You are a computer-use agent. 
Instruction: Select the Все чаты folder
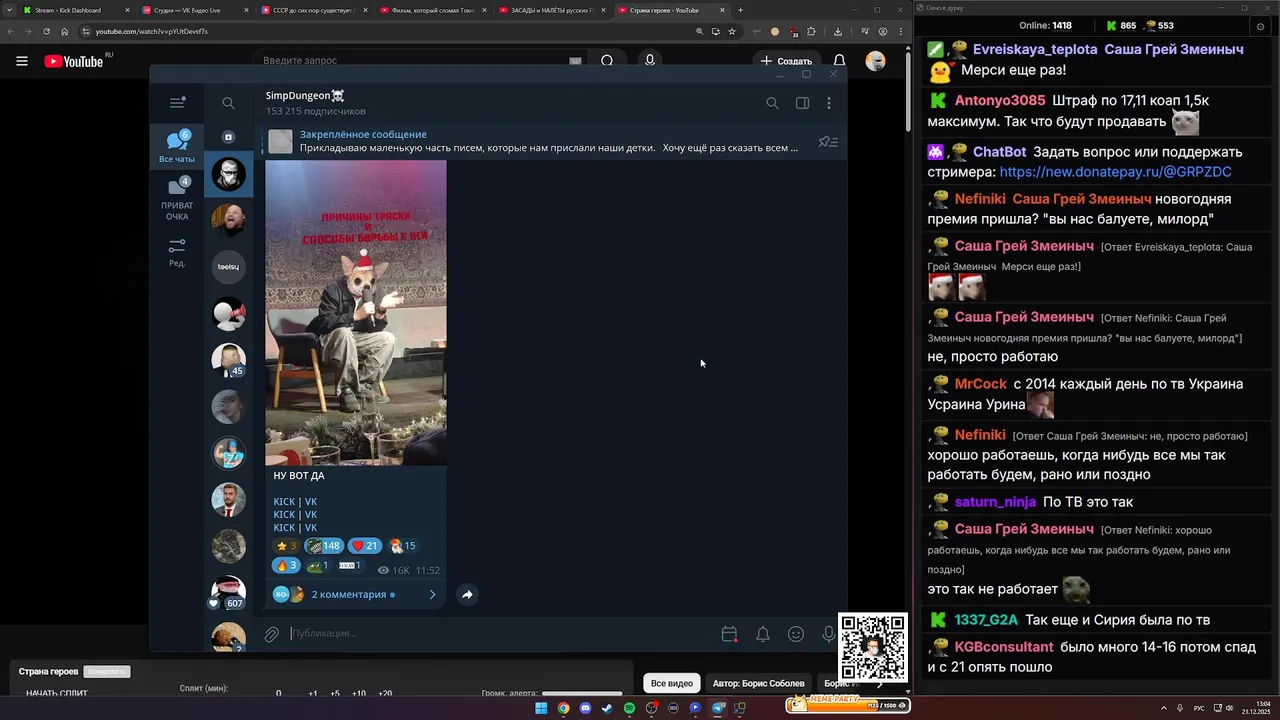point(177,146)
